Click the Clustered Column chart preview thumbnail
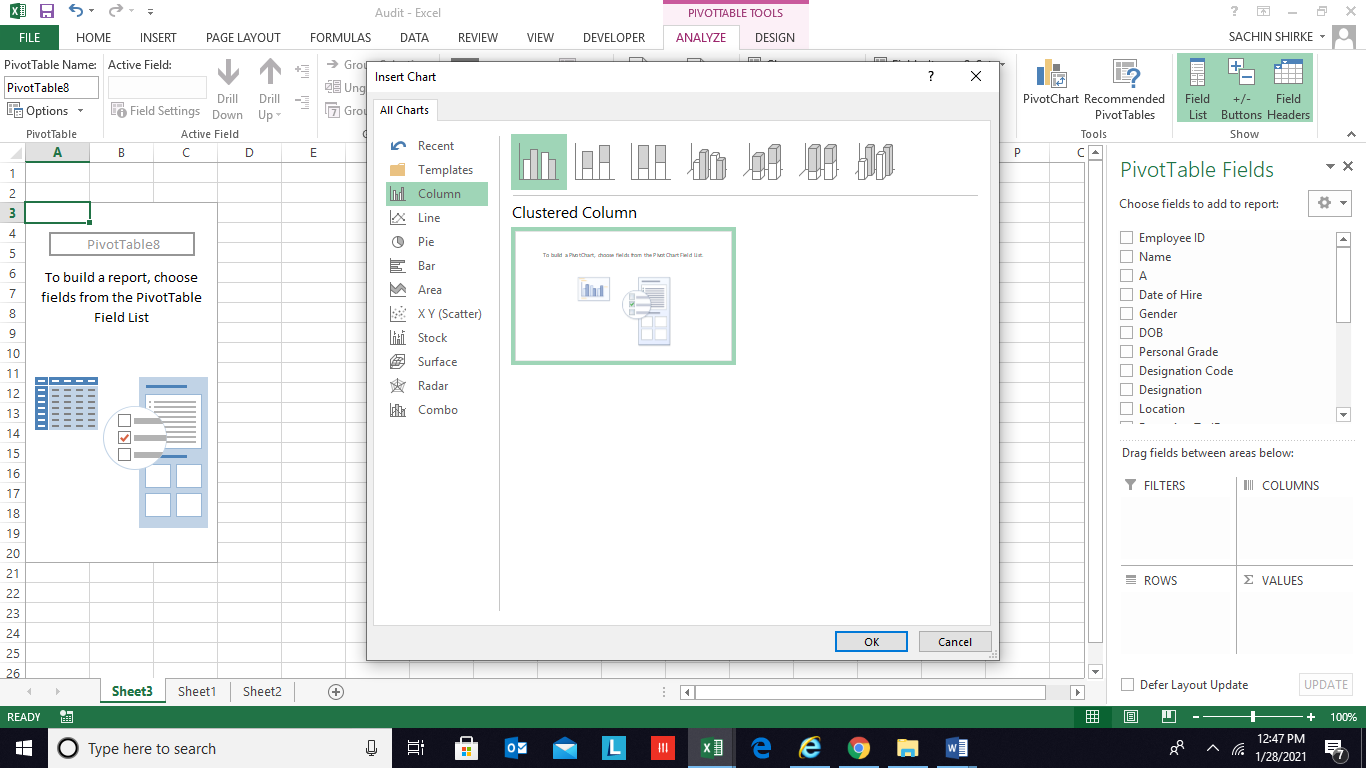The height and width of the screenshot is (768, 1366). tap(623, 296)
